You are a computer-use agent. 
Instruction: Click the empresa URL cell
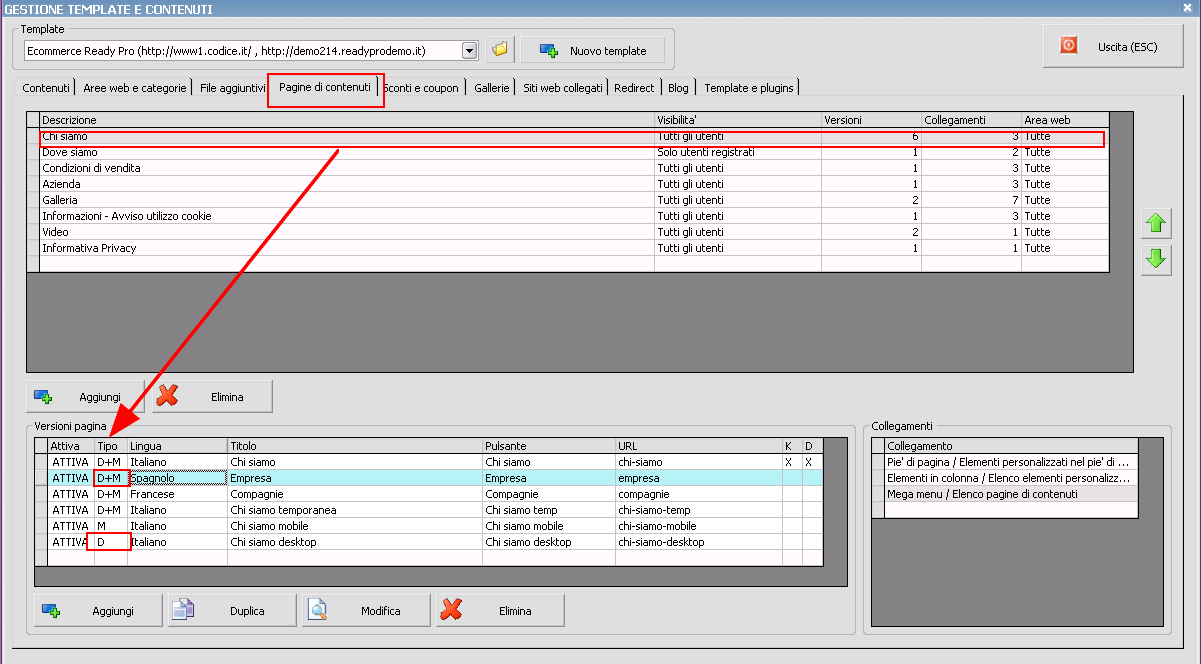(699, 478)
